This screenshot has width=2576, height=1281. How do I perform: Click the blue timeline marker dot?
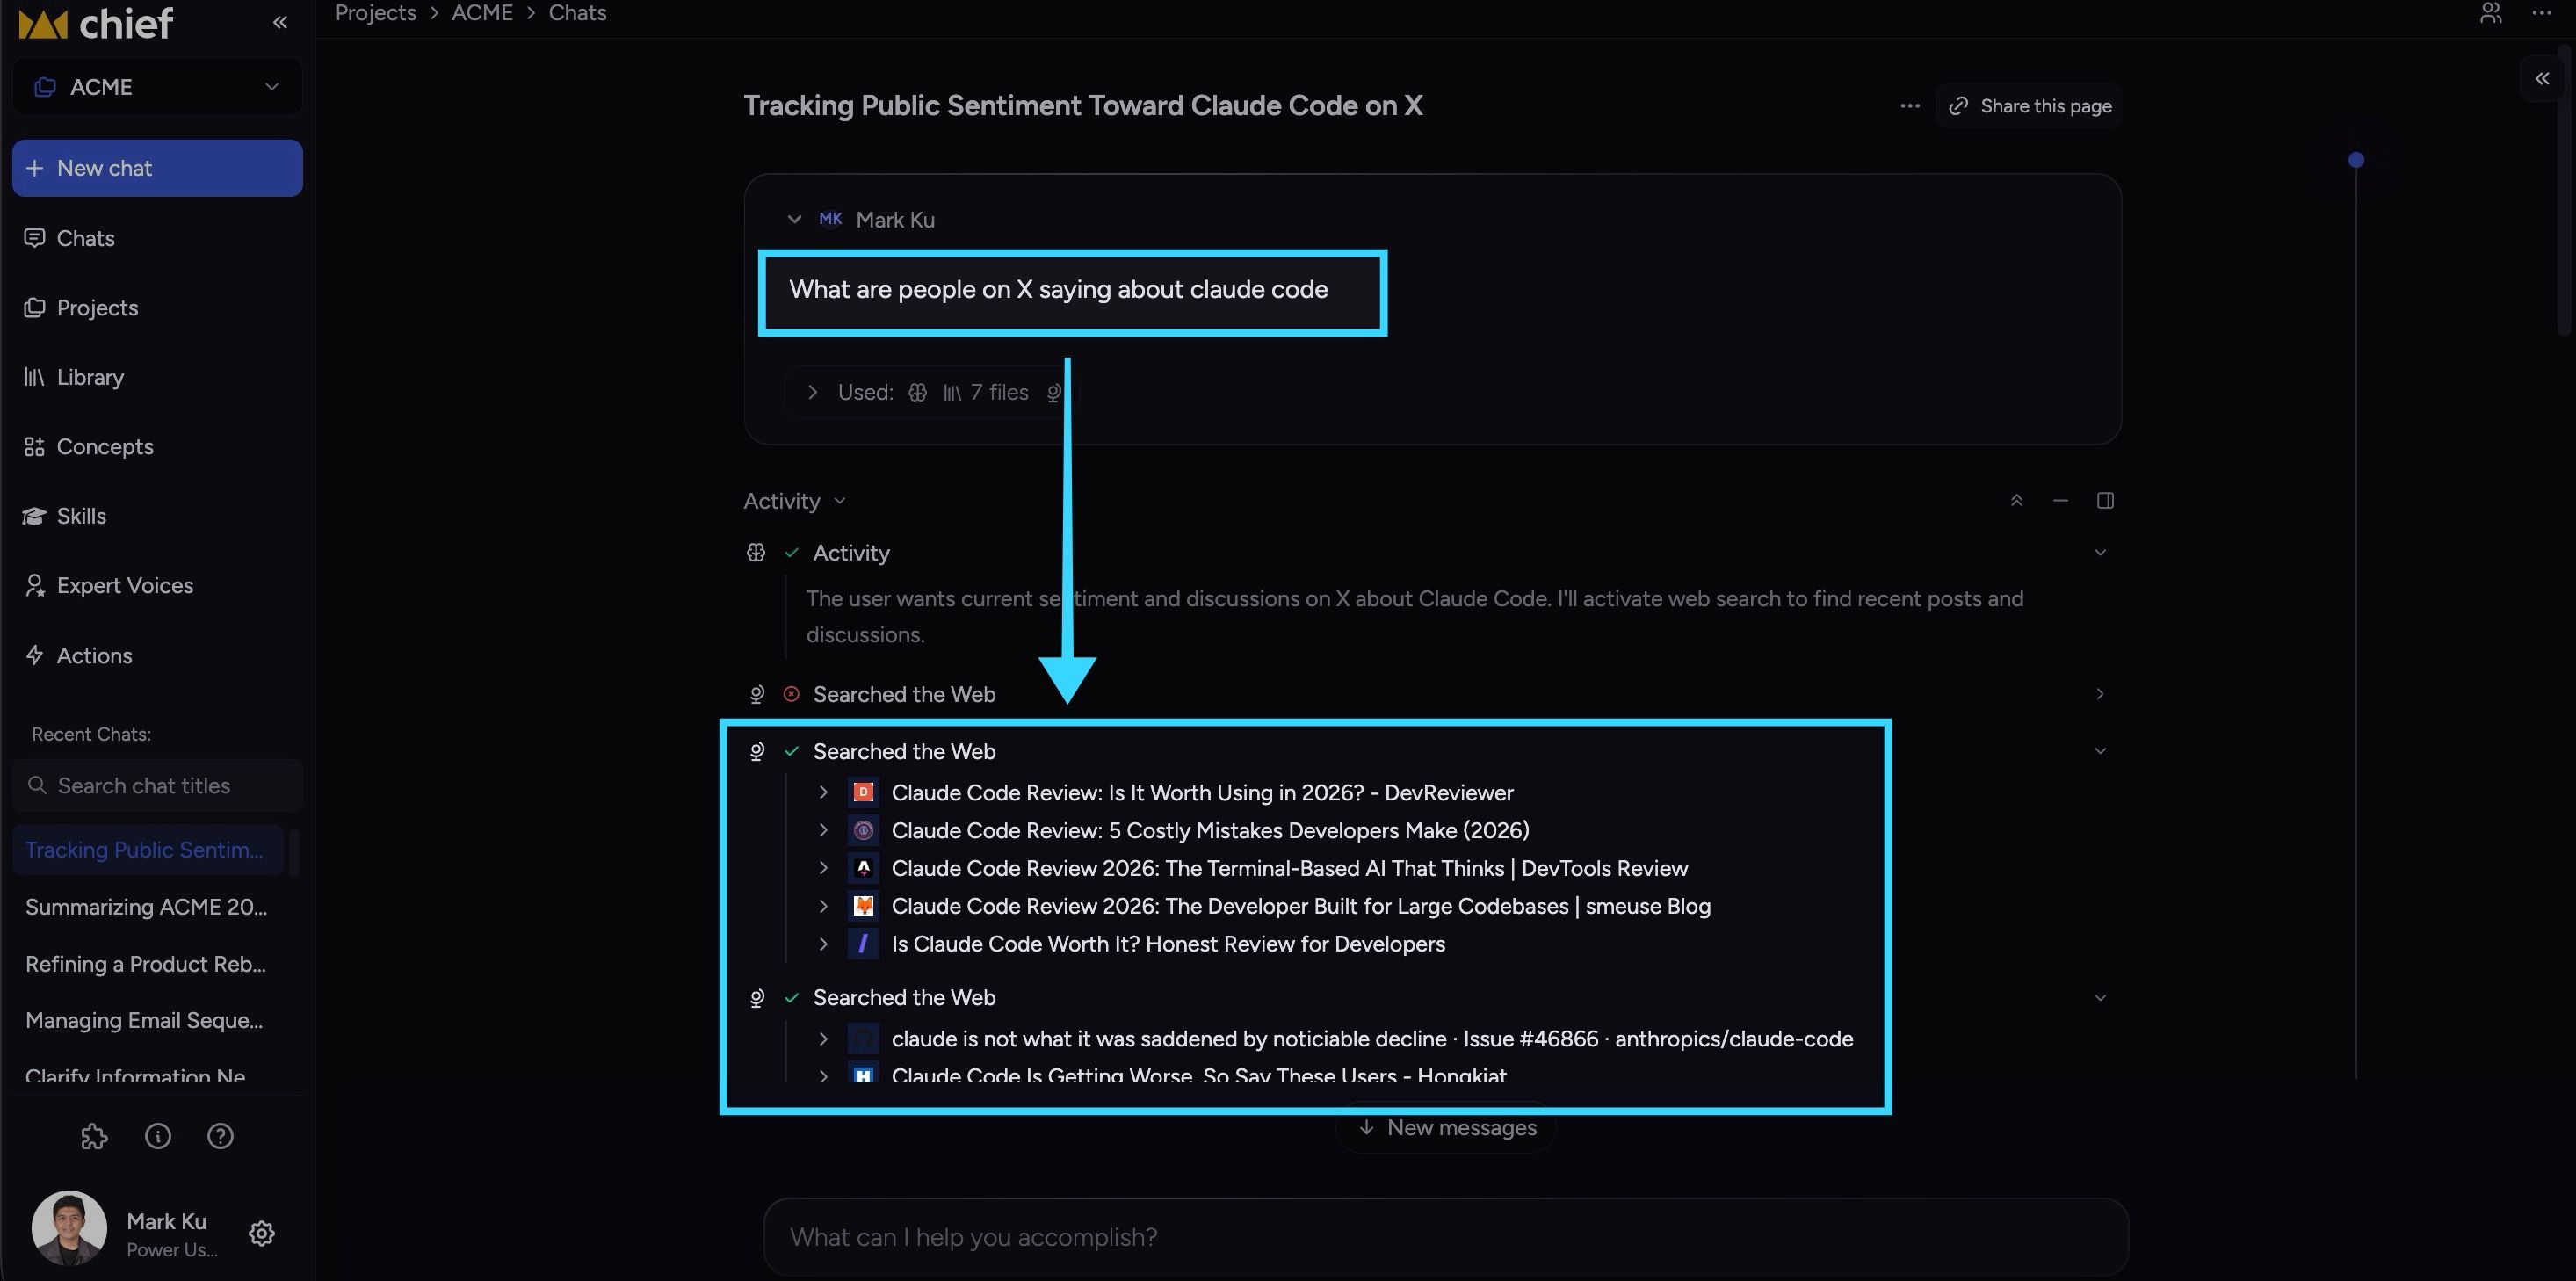point(2356,160)
